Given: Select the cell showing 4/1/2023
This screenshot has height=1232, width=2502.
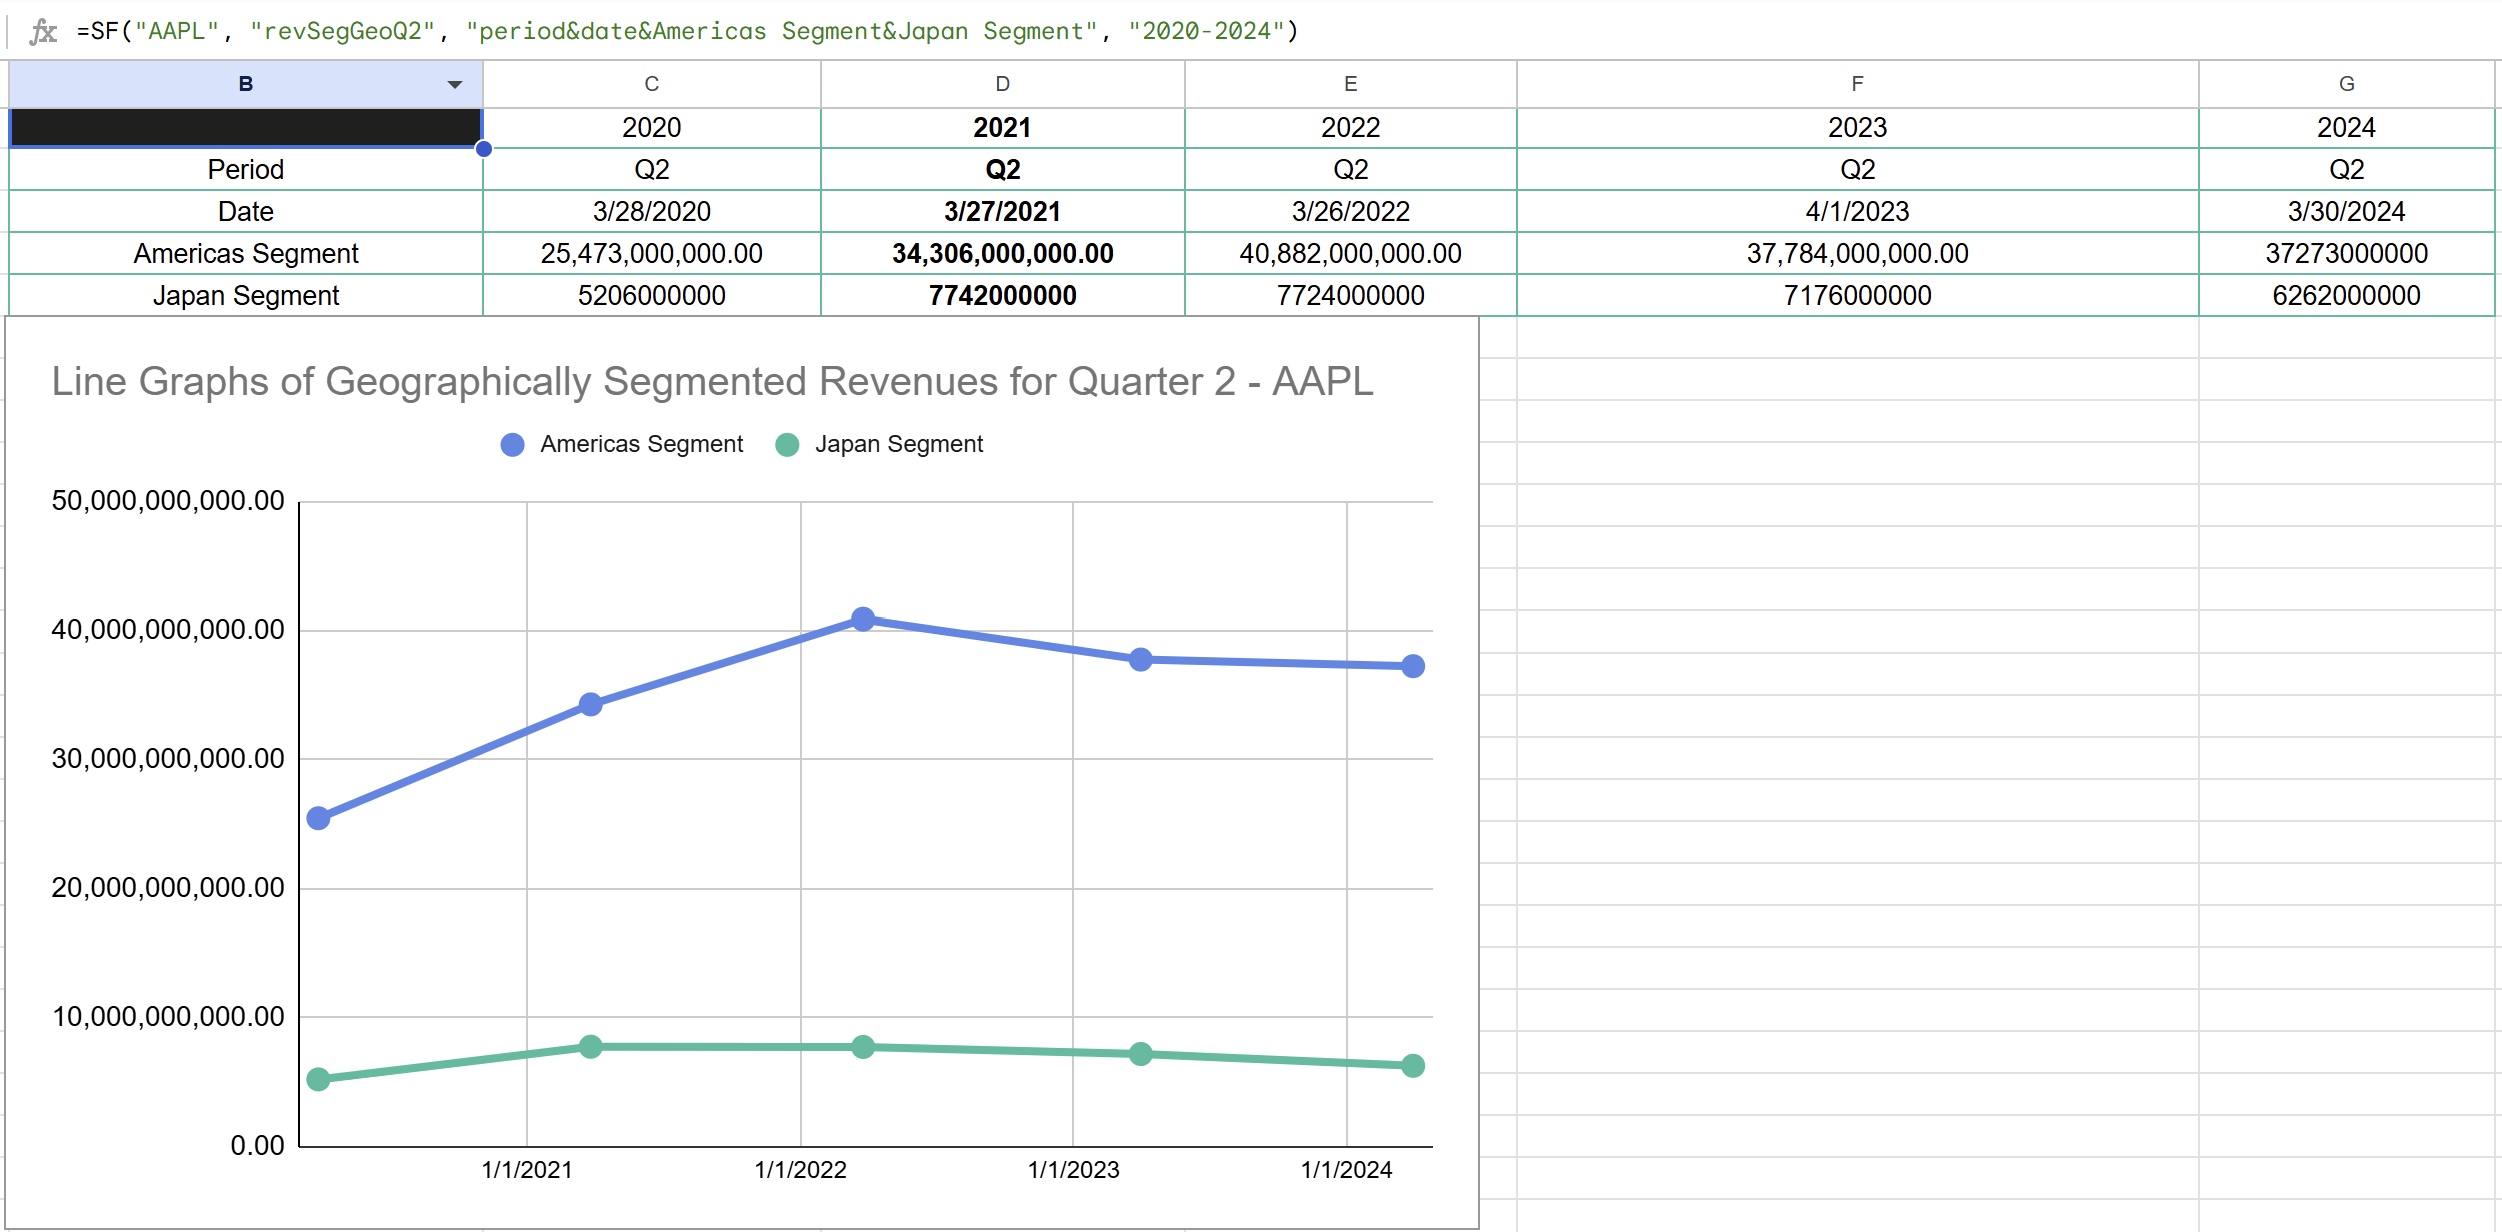Looking at the screenshot, I should pos(1857,211).
